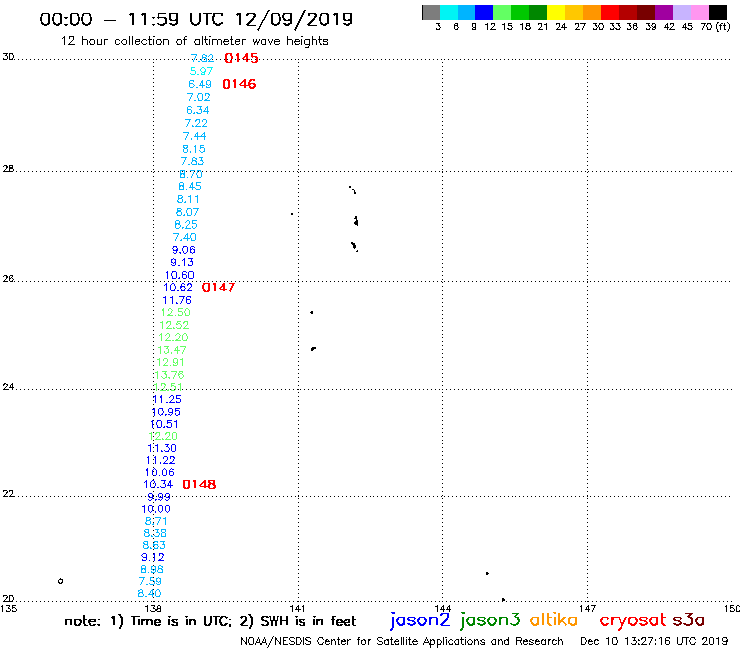This screenshot has height=650, width=740.
Task: Click the wave height value 7.40
Action: pos(185,237)
